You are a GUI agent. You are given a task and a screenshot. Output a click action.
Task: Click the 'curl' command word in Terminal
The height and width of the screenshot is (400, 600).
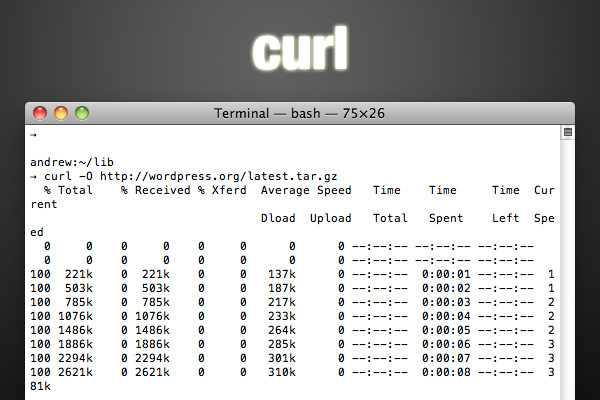pyautogui.click(x=58, y=176)
